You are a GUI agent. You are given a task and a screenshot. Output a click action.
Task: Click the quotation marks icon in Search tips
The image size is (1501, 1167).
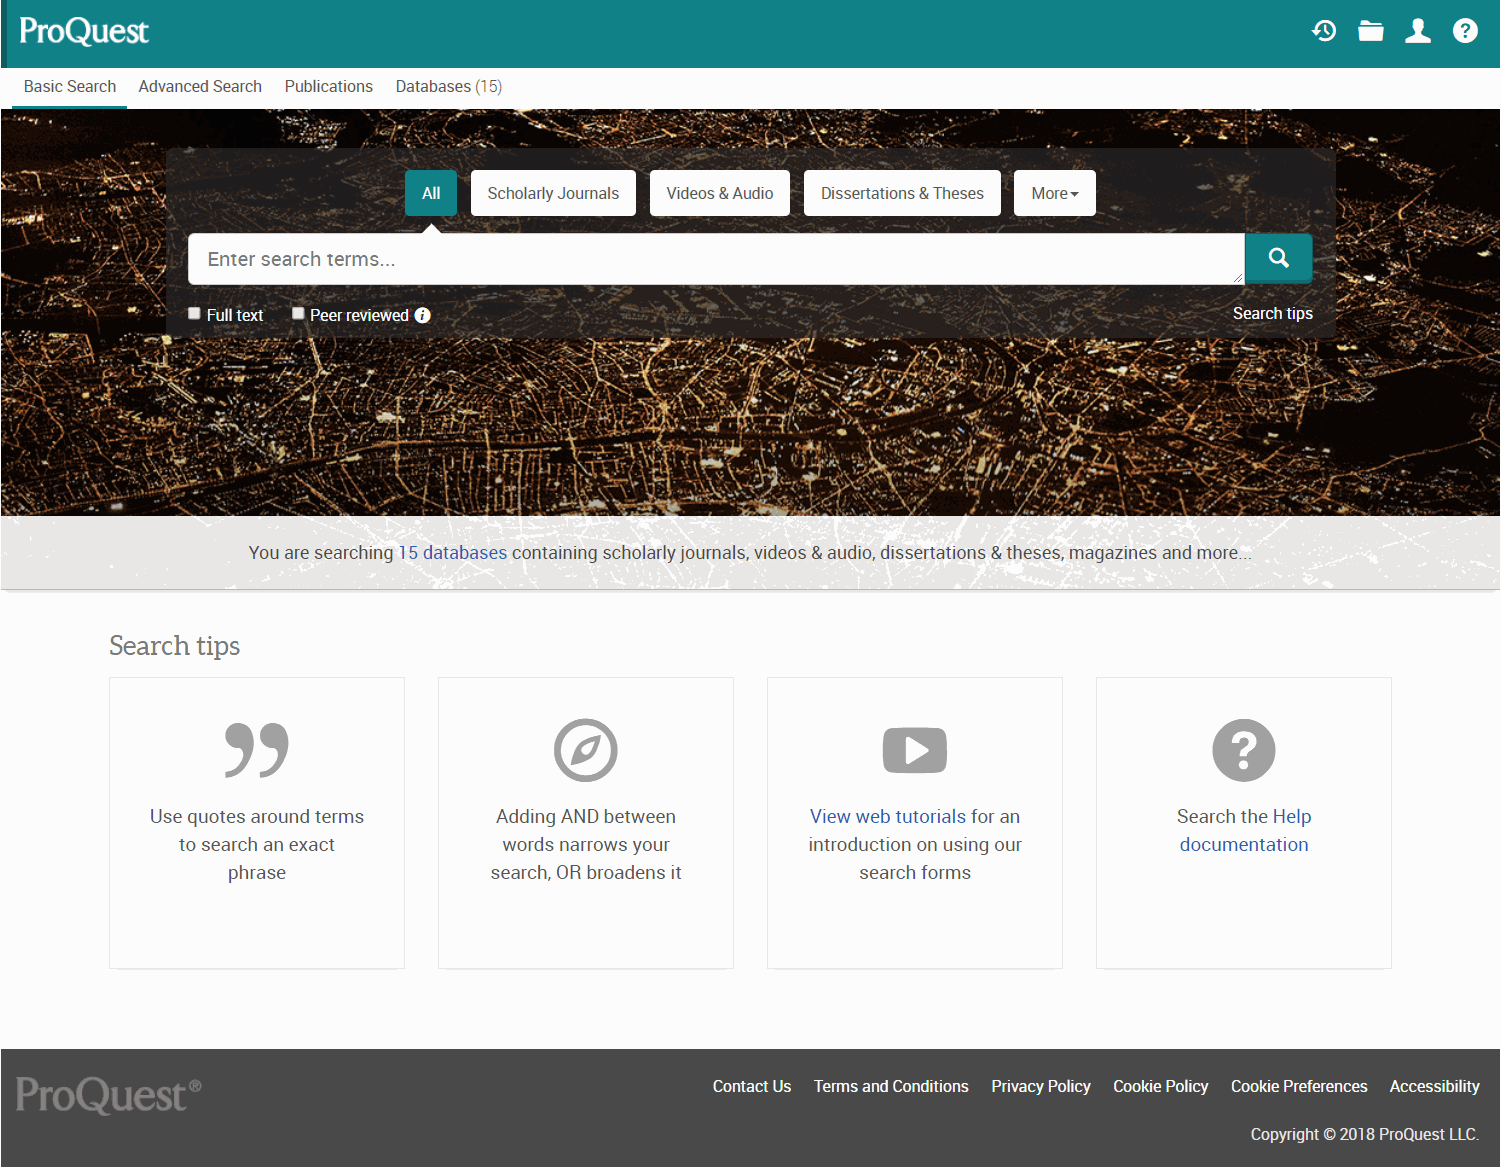point(256,750)
